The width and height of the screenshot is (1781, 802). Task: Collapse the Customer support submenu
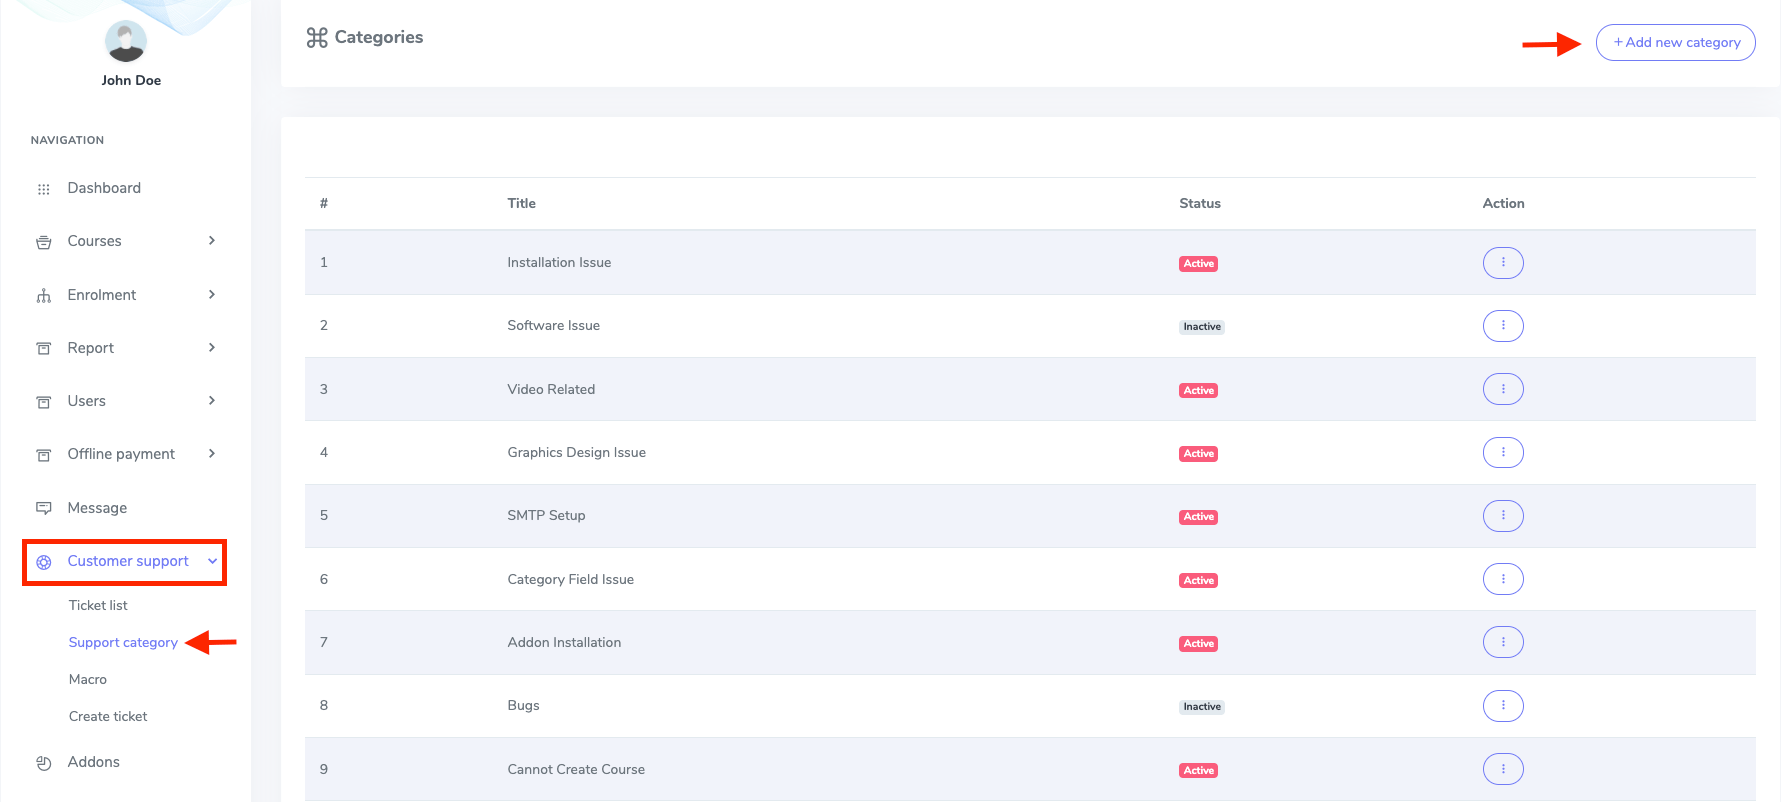point(211,562)
